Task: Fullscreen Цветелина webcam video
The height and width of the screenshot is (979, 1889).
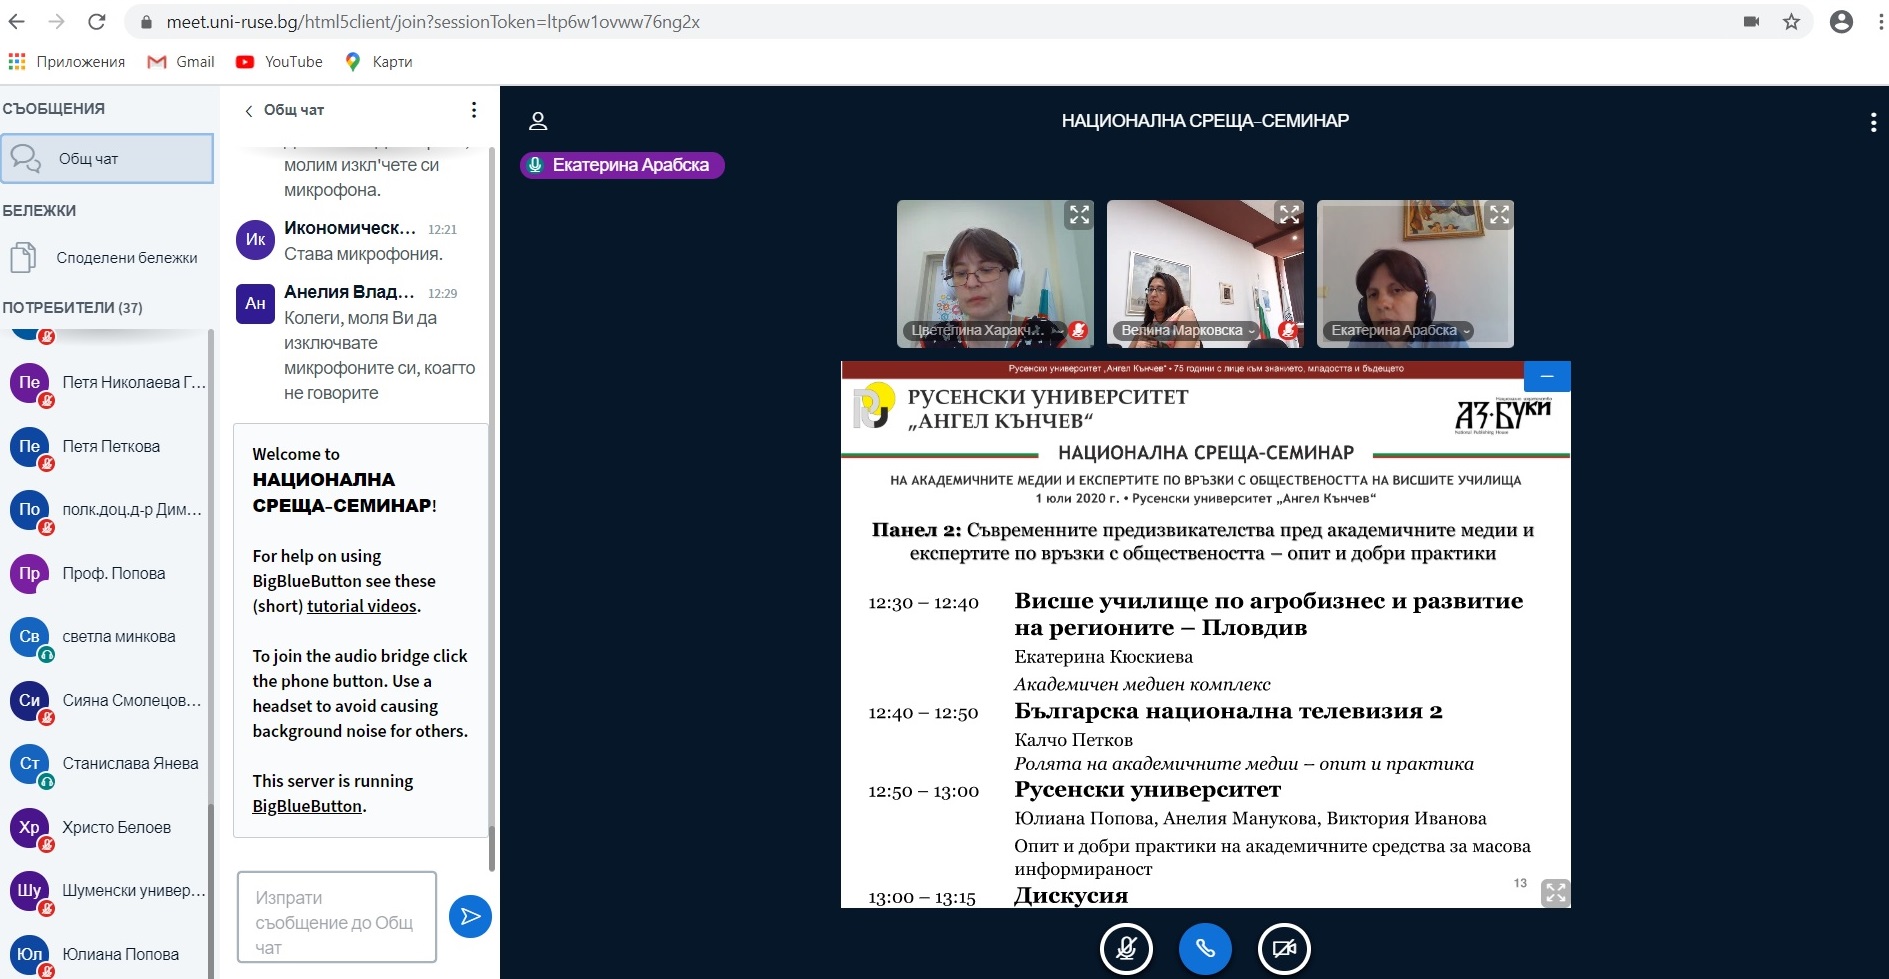Action: 1079,214
